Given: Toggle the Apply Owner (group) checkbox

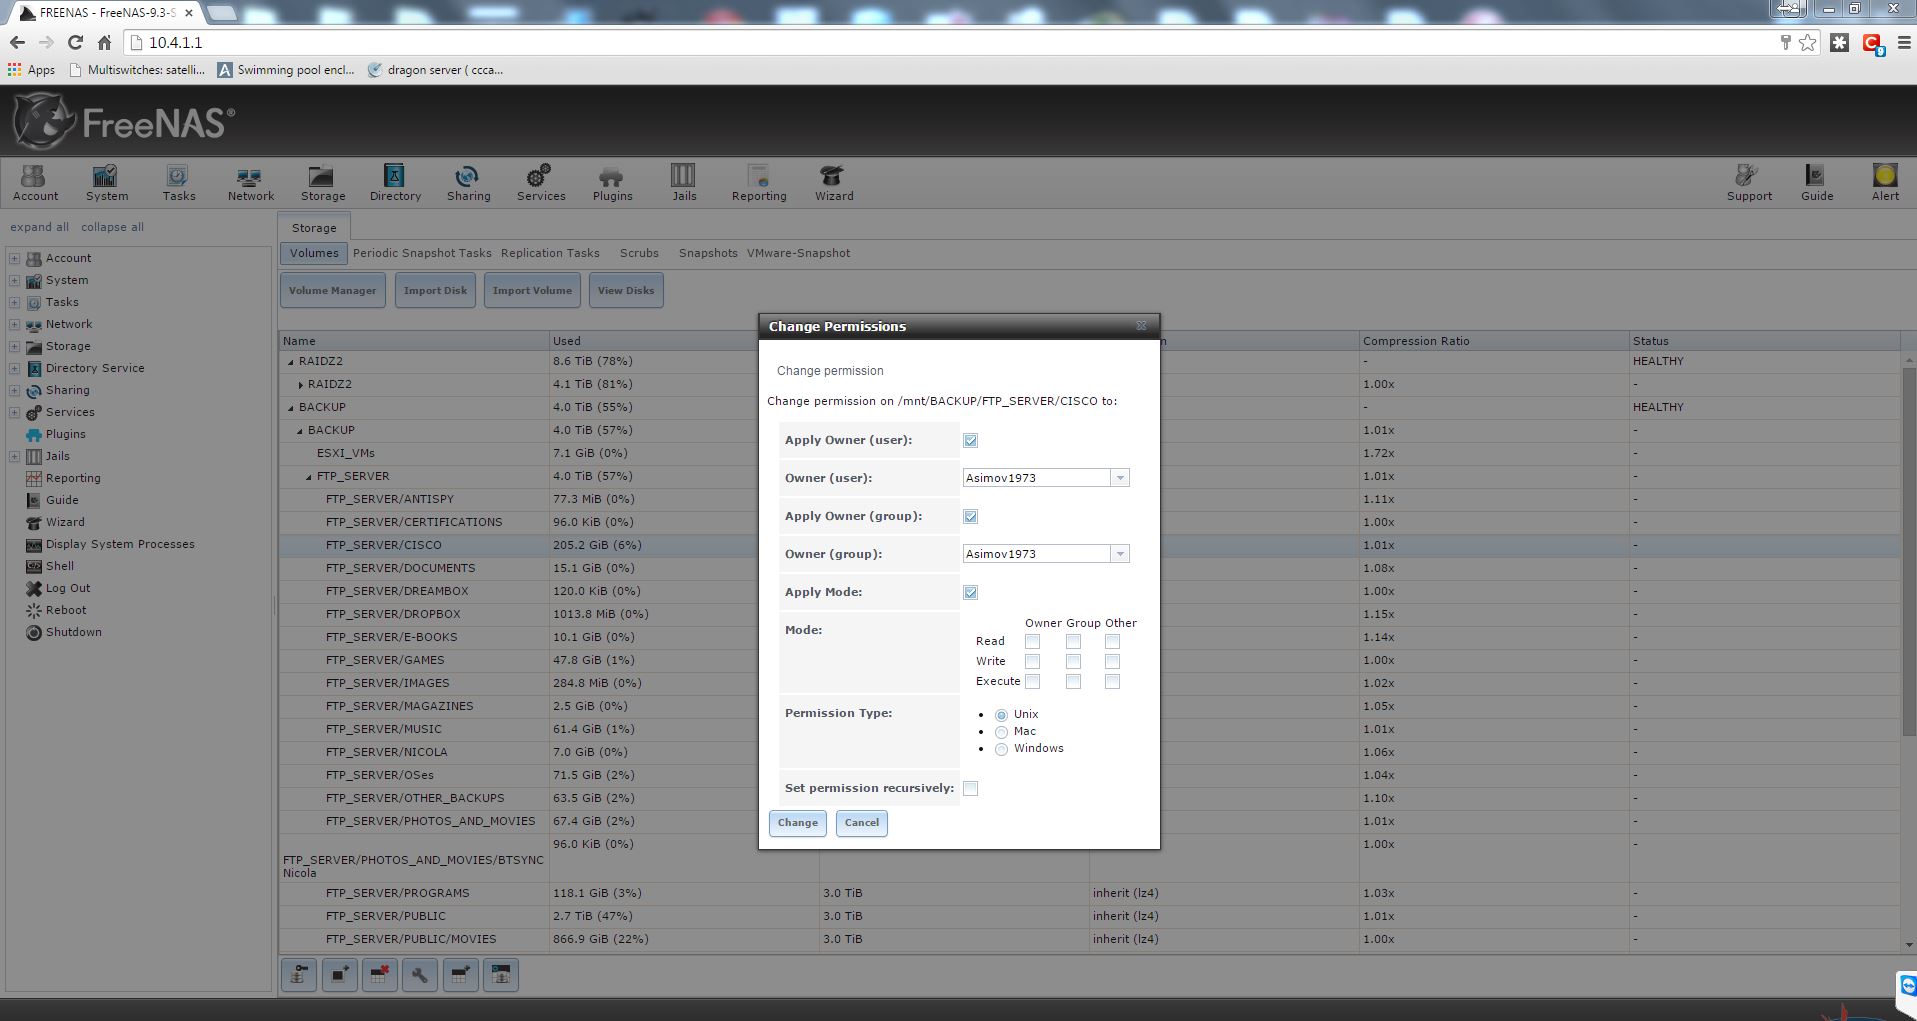Looking at the screenshot, I should (x=970, y=516).
